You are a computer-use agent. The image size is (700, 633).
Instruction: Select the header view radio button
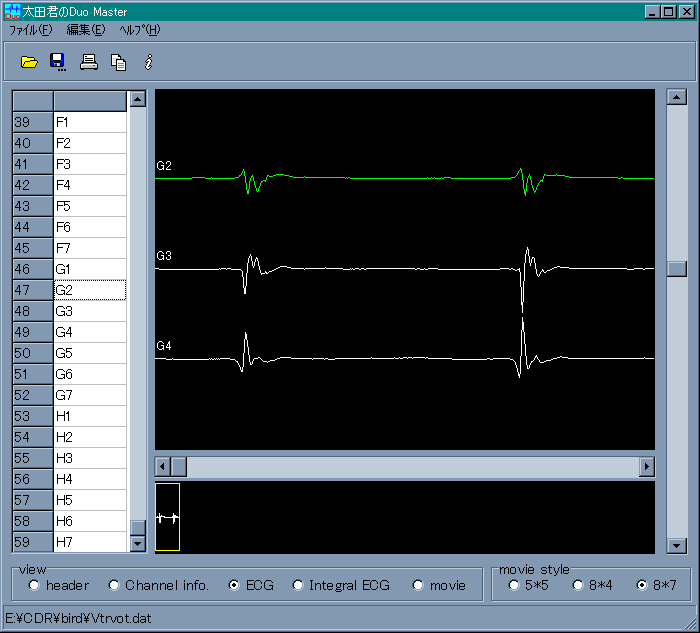click(34, 585)
